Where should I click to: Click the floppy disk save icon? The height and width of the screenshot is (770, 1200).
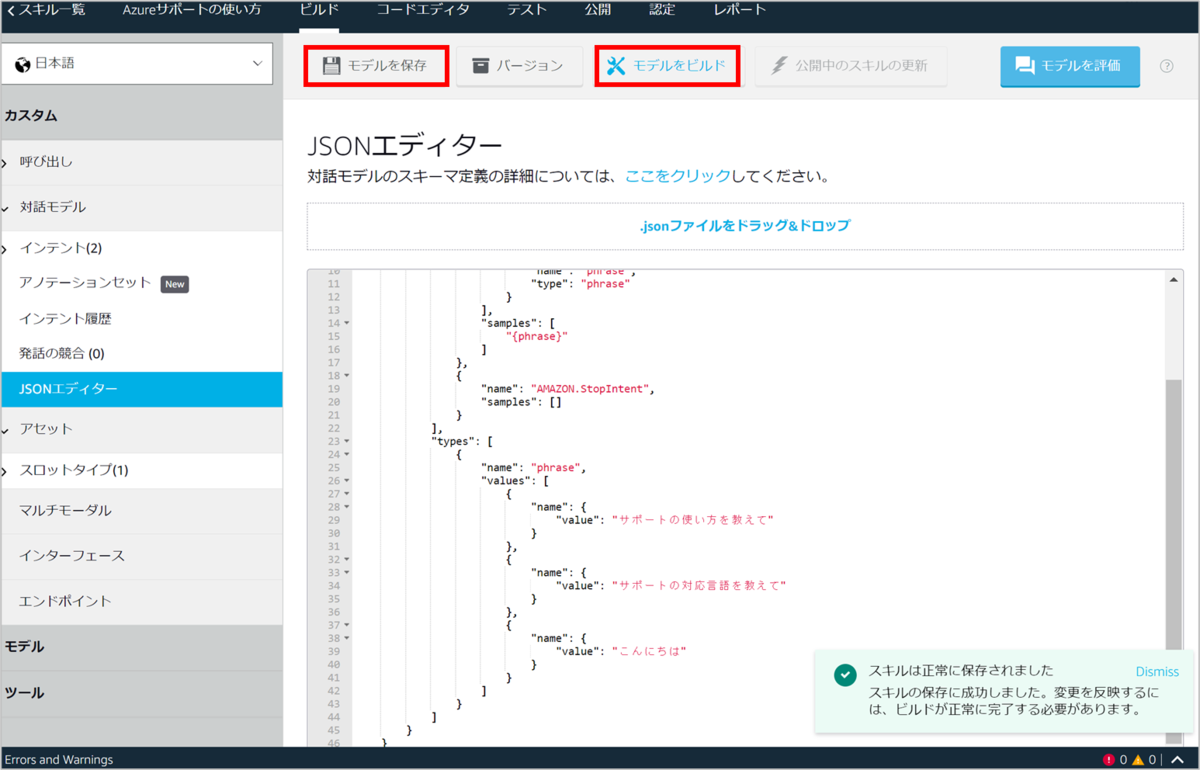[331, 66]
